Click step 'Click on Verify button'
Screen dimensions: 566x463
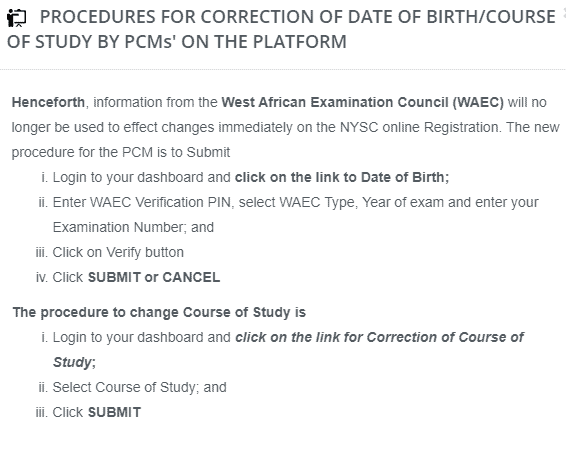tap(118, 252)
